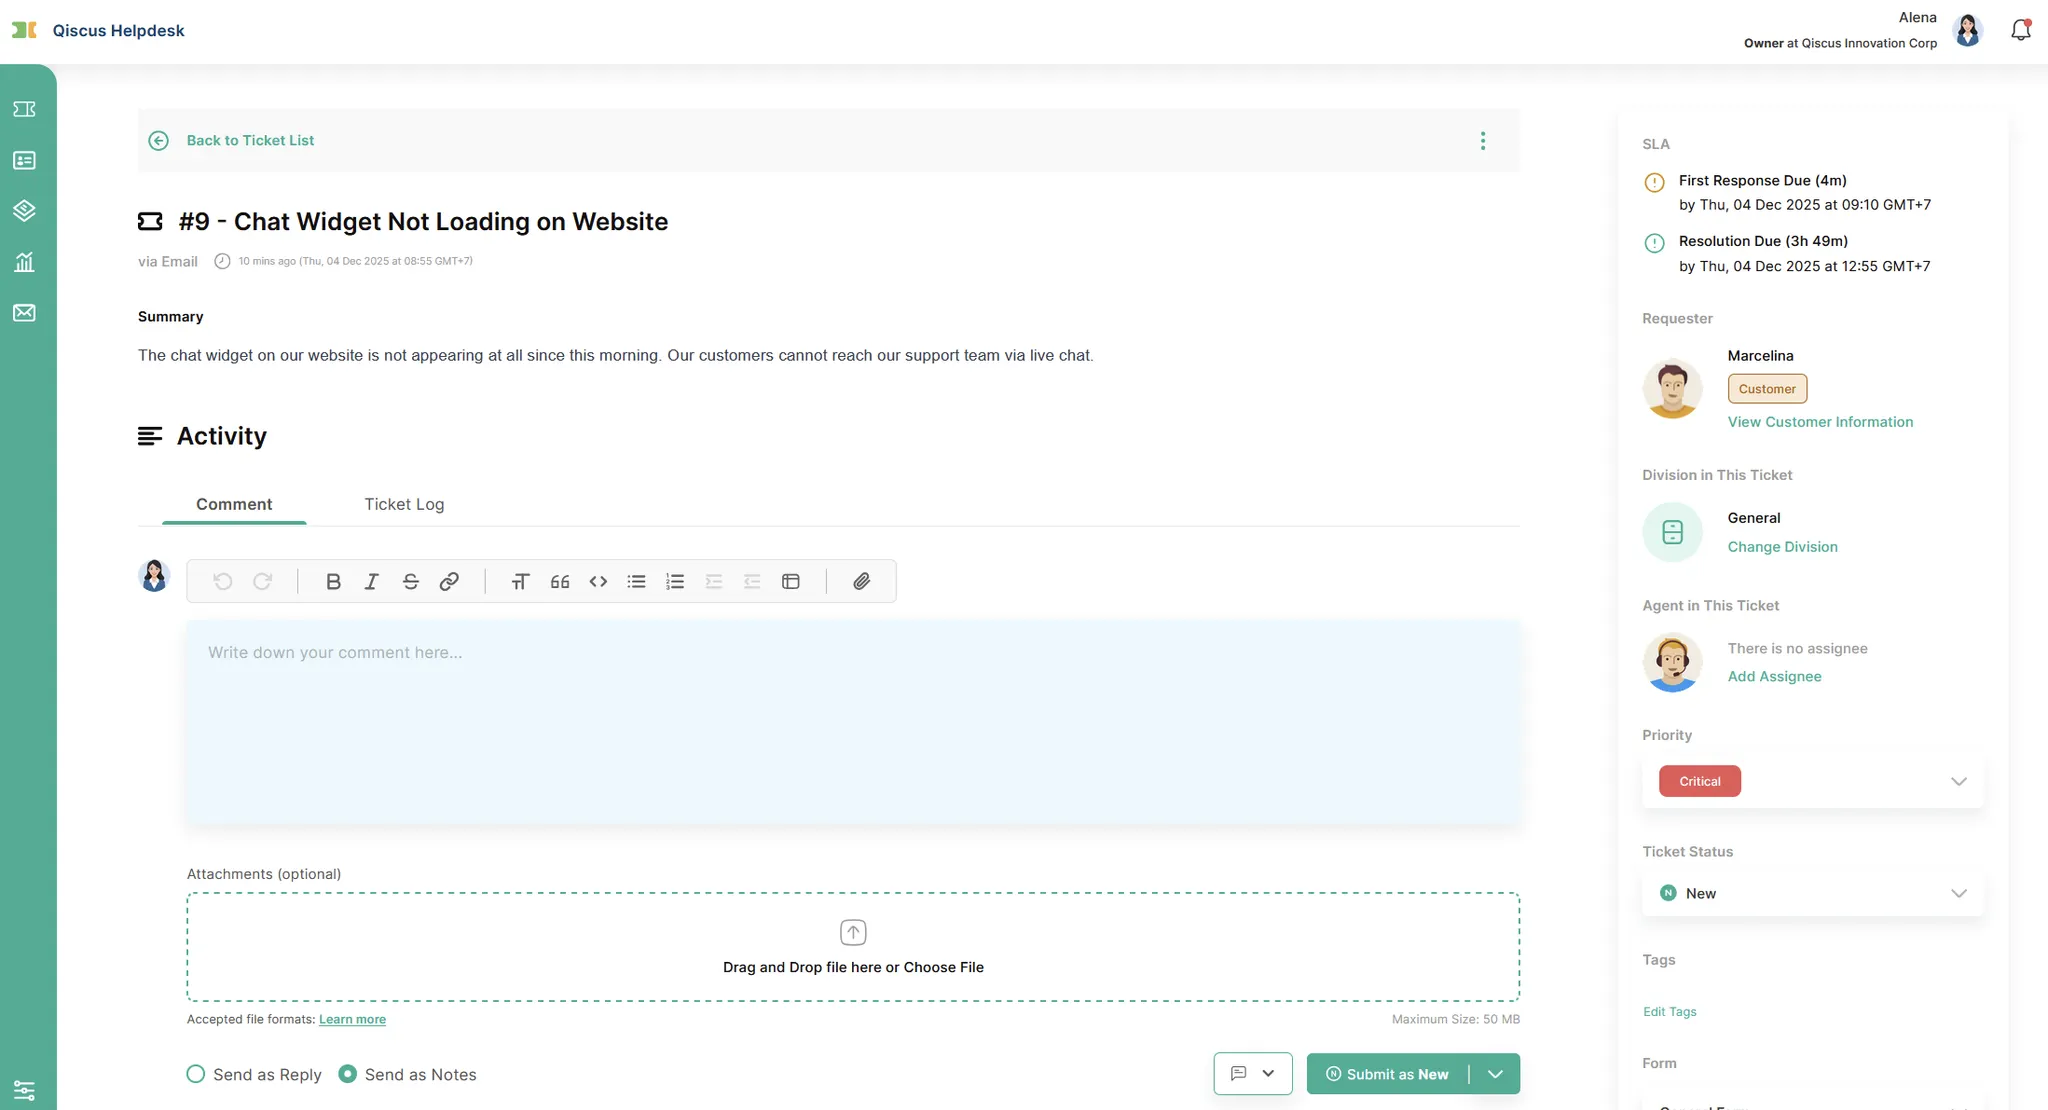Click the Bold formatting icon
This screenshot has width=2048, height=1110.
tap(333, 581)
